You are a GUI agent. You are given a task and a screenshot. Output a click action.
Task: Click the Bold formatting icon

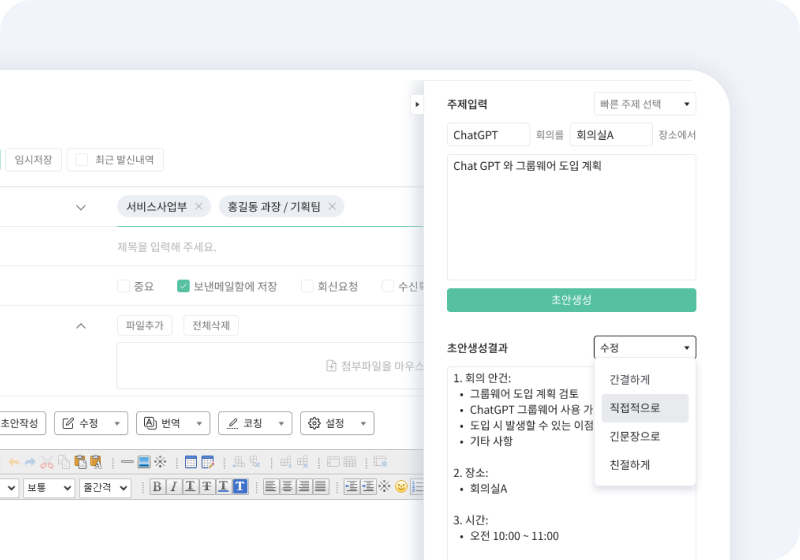[157, 487]
